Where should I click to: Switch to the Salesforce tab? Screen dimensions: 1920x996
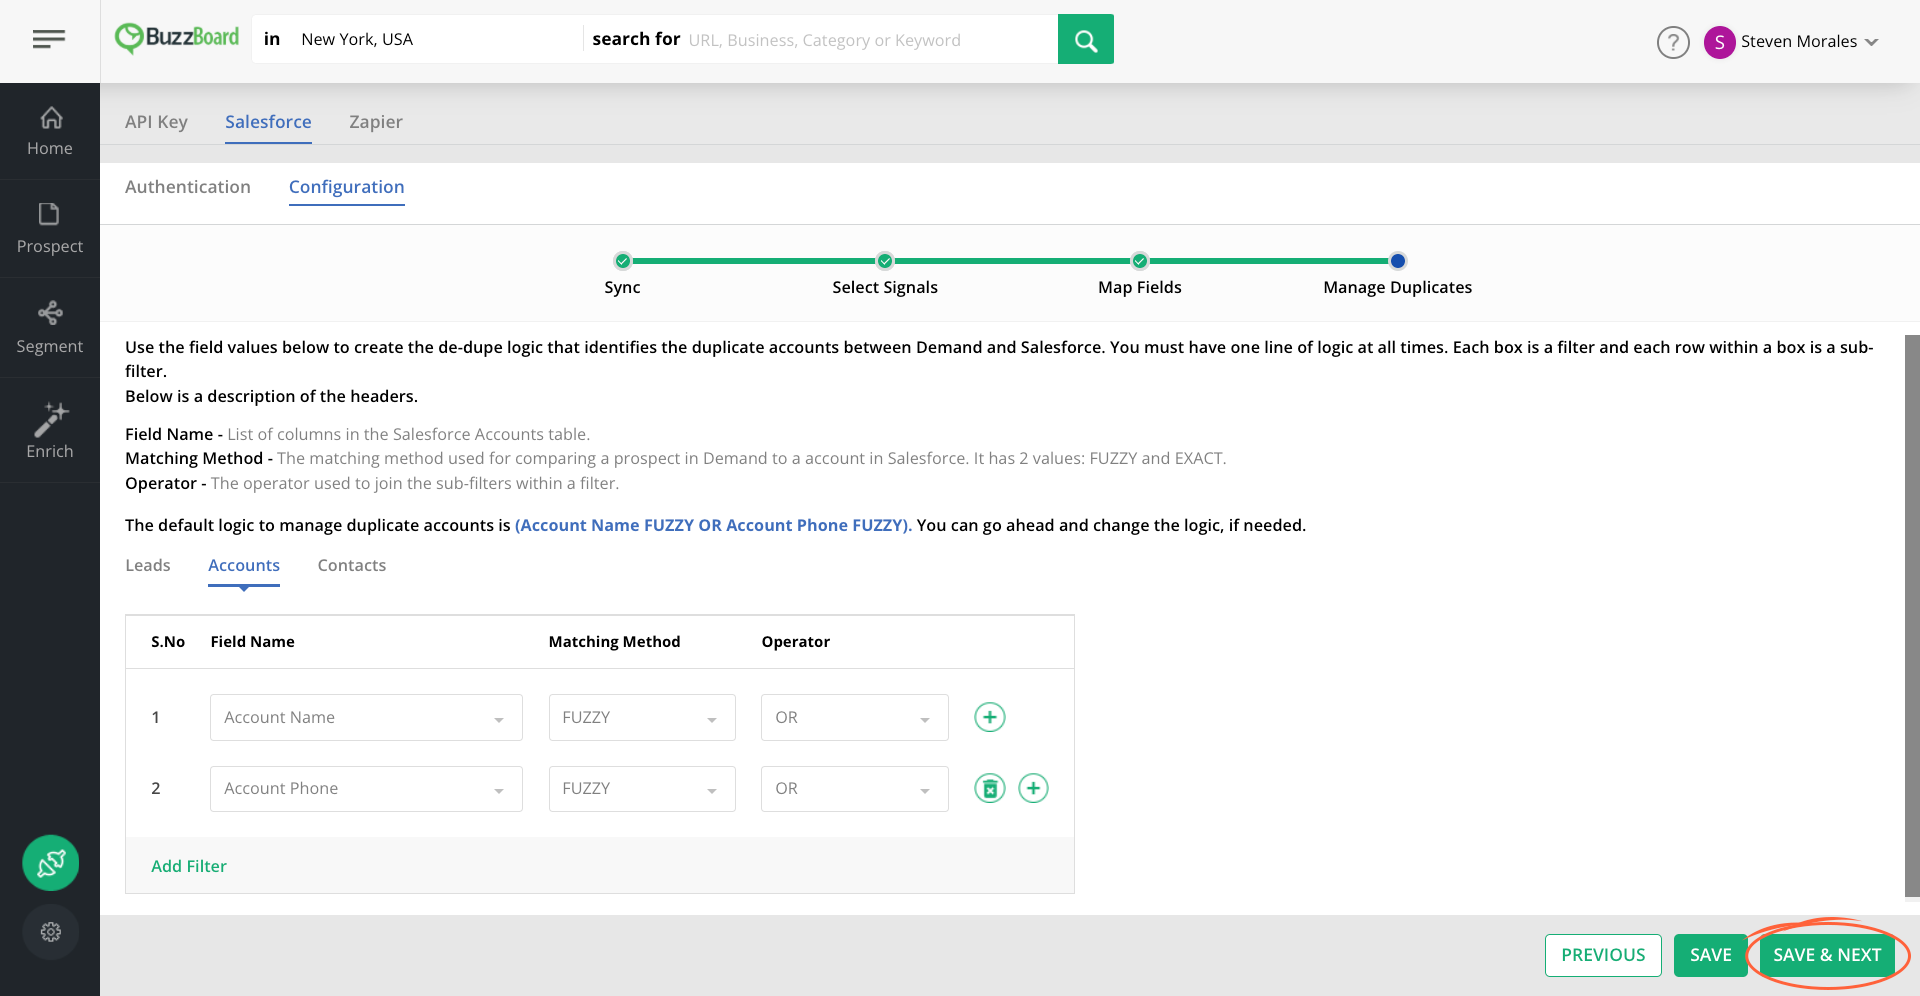coord(268,122)
